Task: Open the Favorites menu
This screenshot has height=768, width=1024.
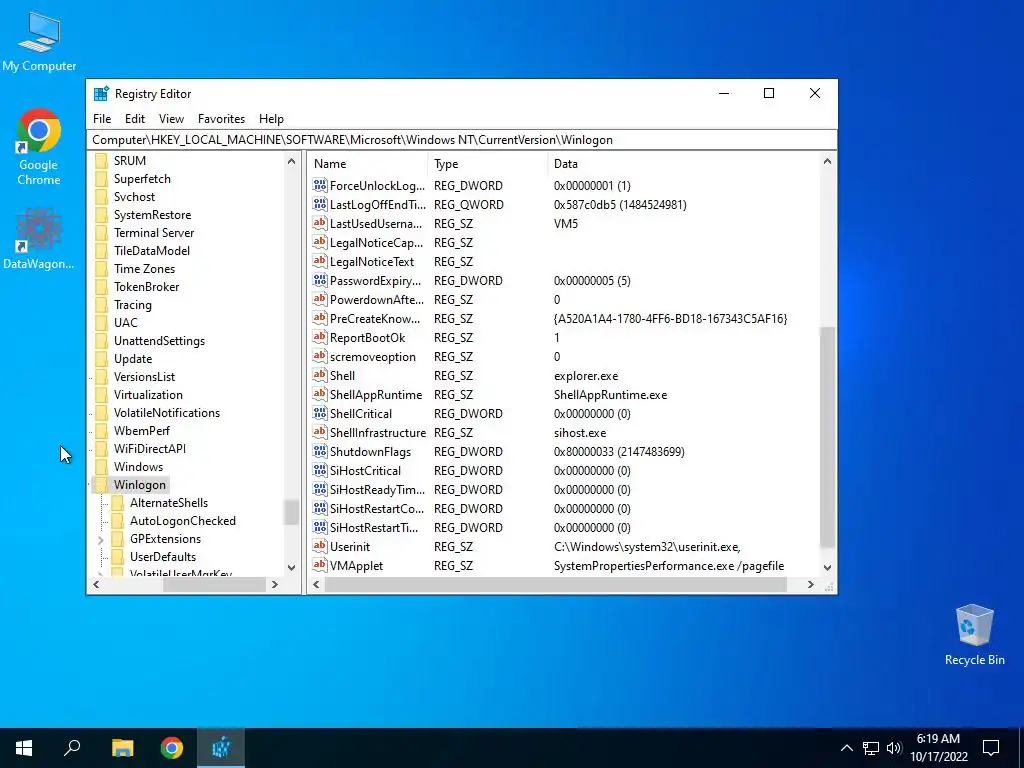Action: (221, 119)
